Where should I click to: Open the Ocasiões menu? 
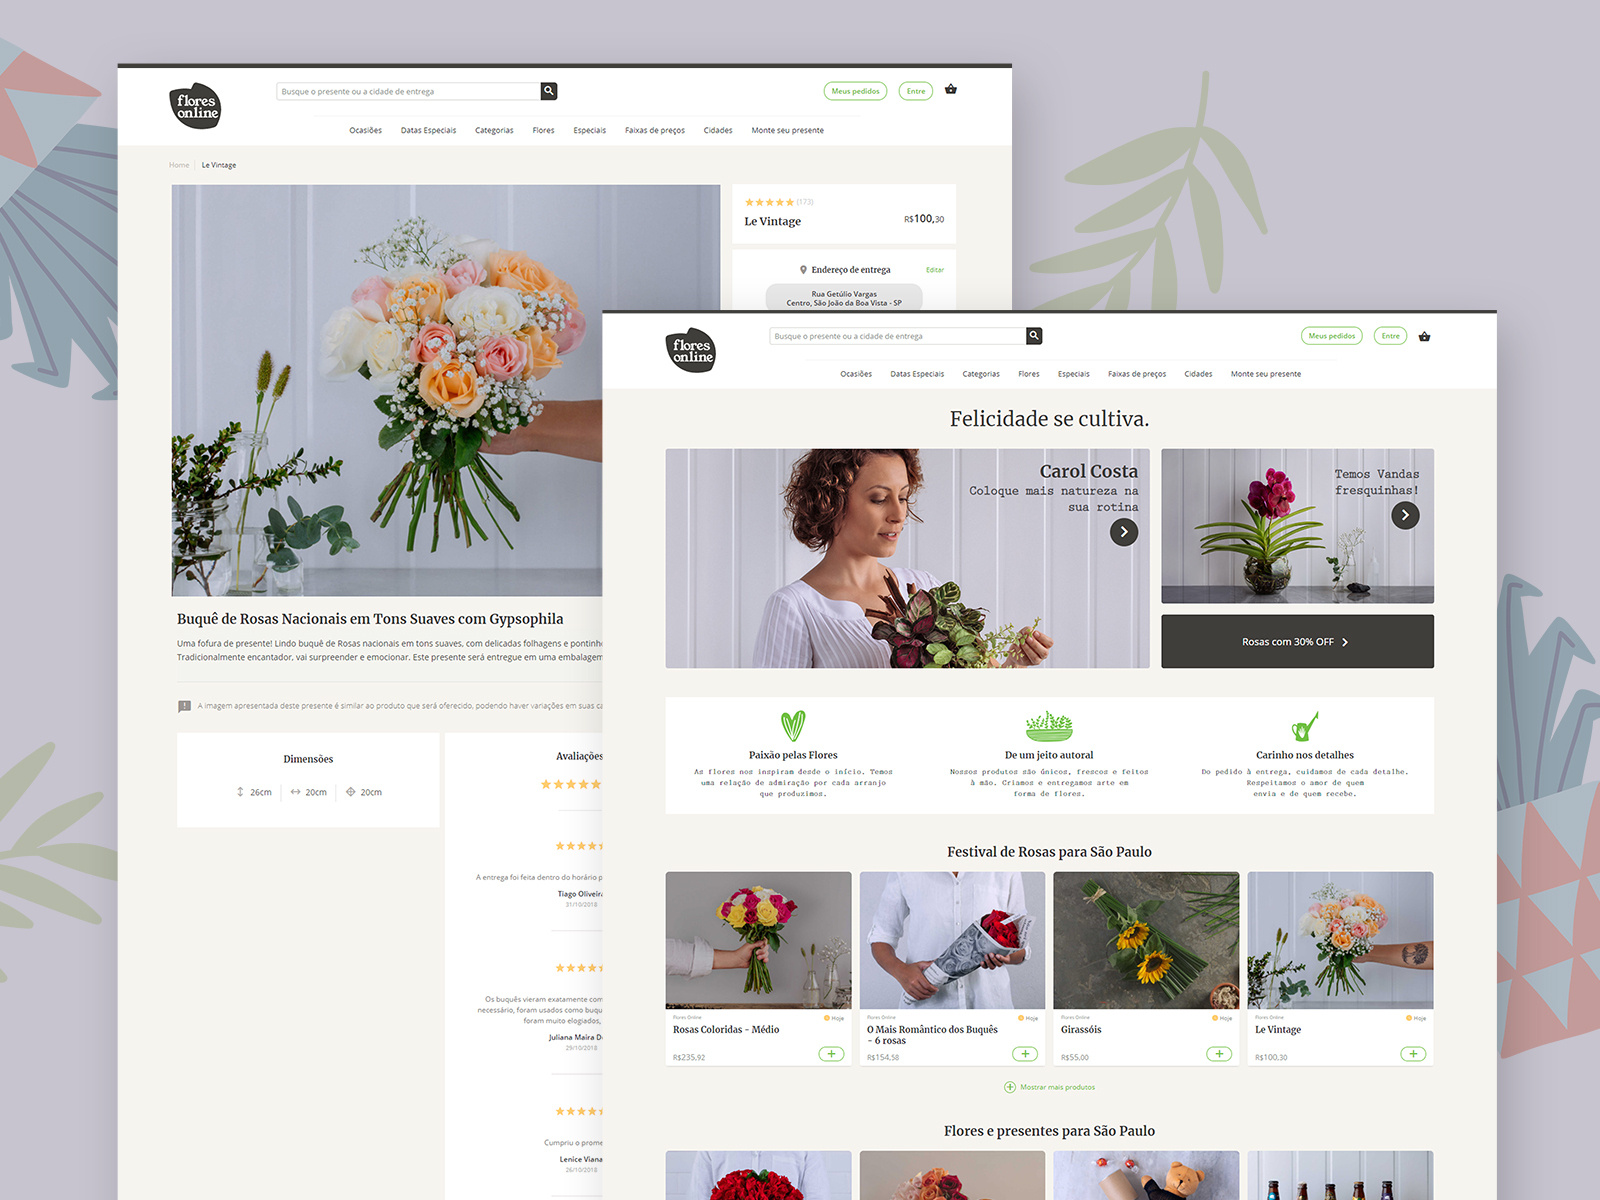pos(855,374)
